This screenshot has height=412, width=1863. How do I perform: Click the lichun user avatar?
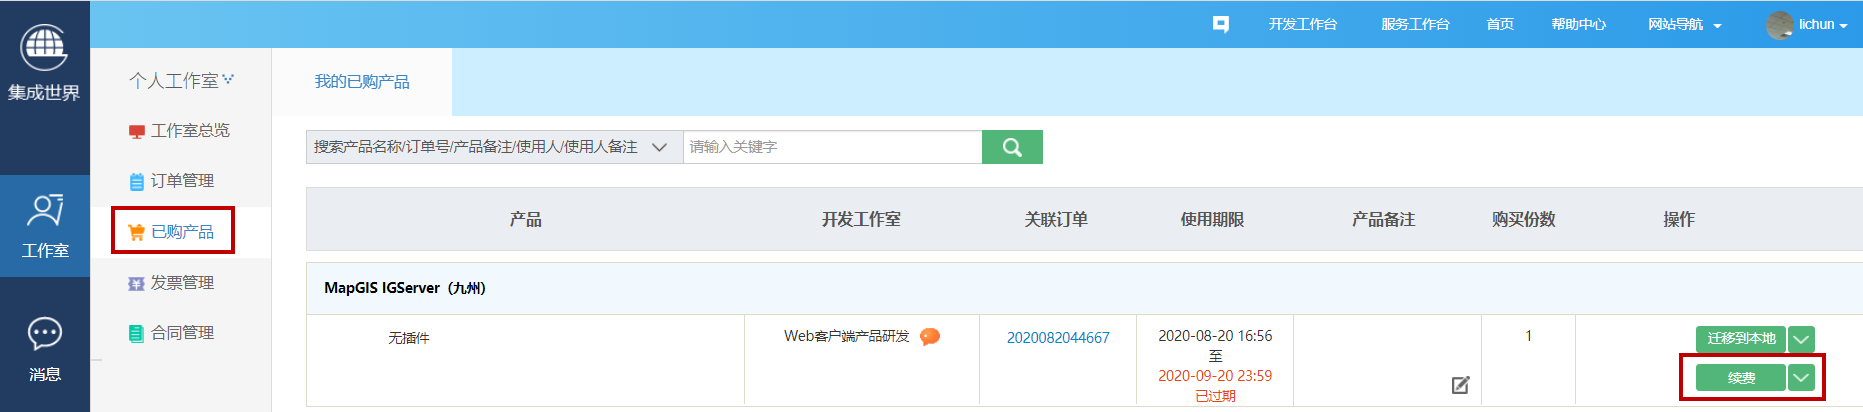click(1779, 25)
